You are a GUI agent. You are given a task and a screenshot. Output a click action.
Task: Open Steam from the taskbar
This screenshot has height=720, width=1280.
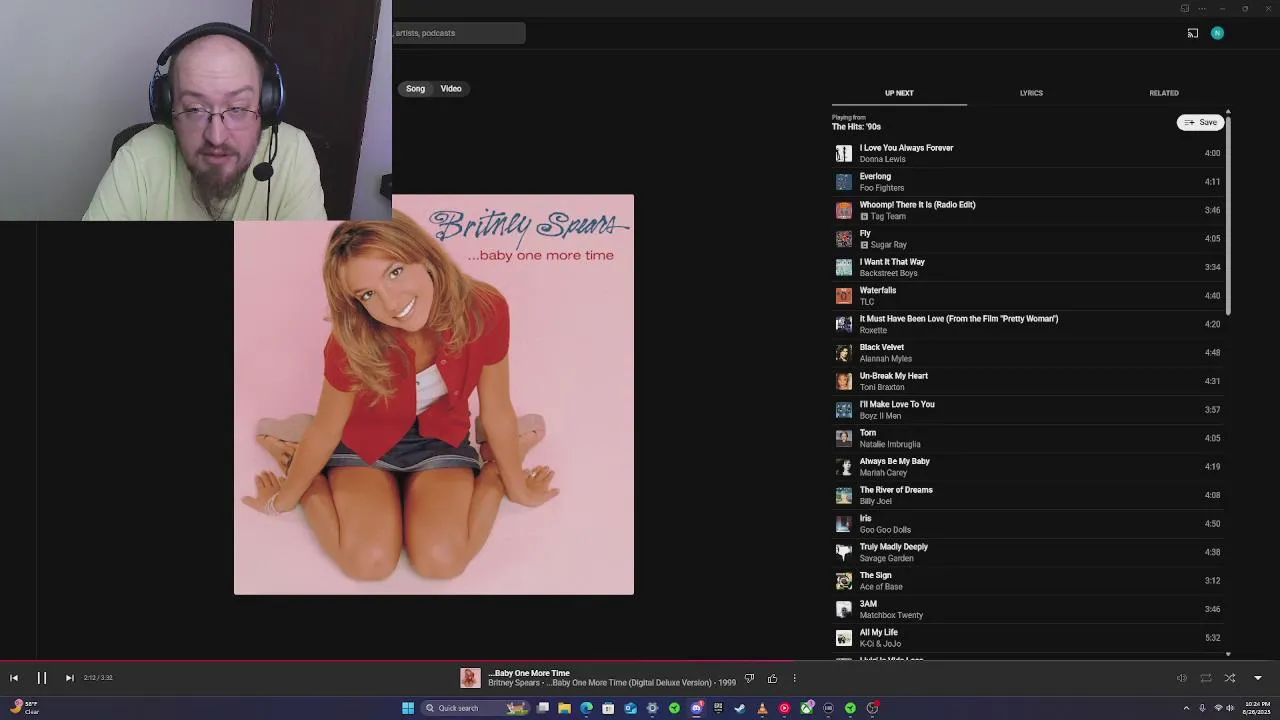(740, 708)
